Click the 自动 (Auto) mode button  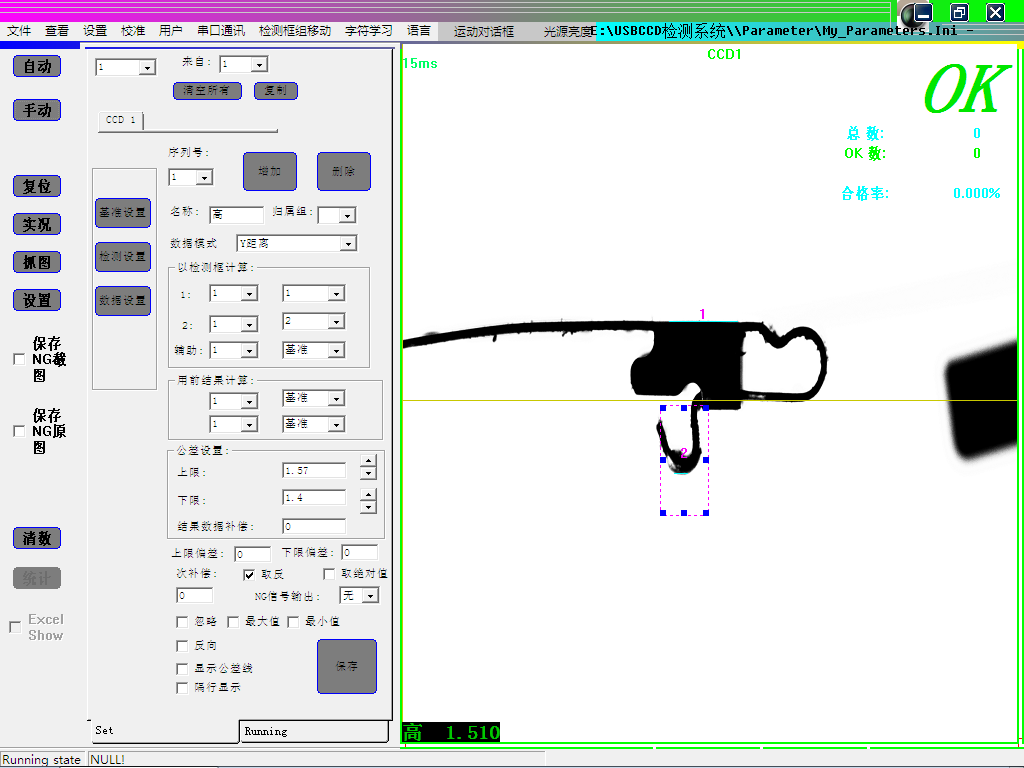[37, 66]
